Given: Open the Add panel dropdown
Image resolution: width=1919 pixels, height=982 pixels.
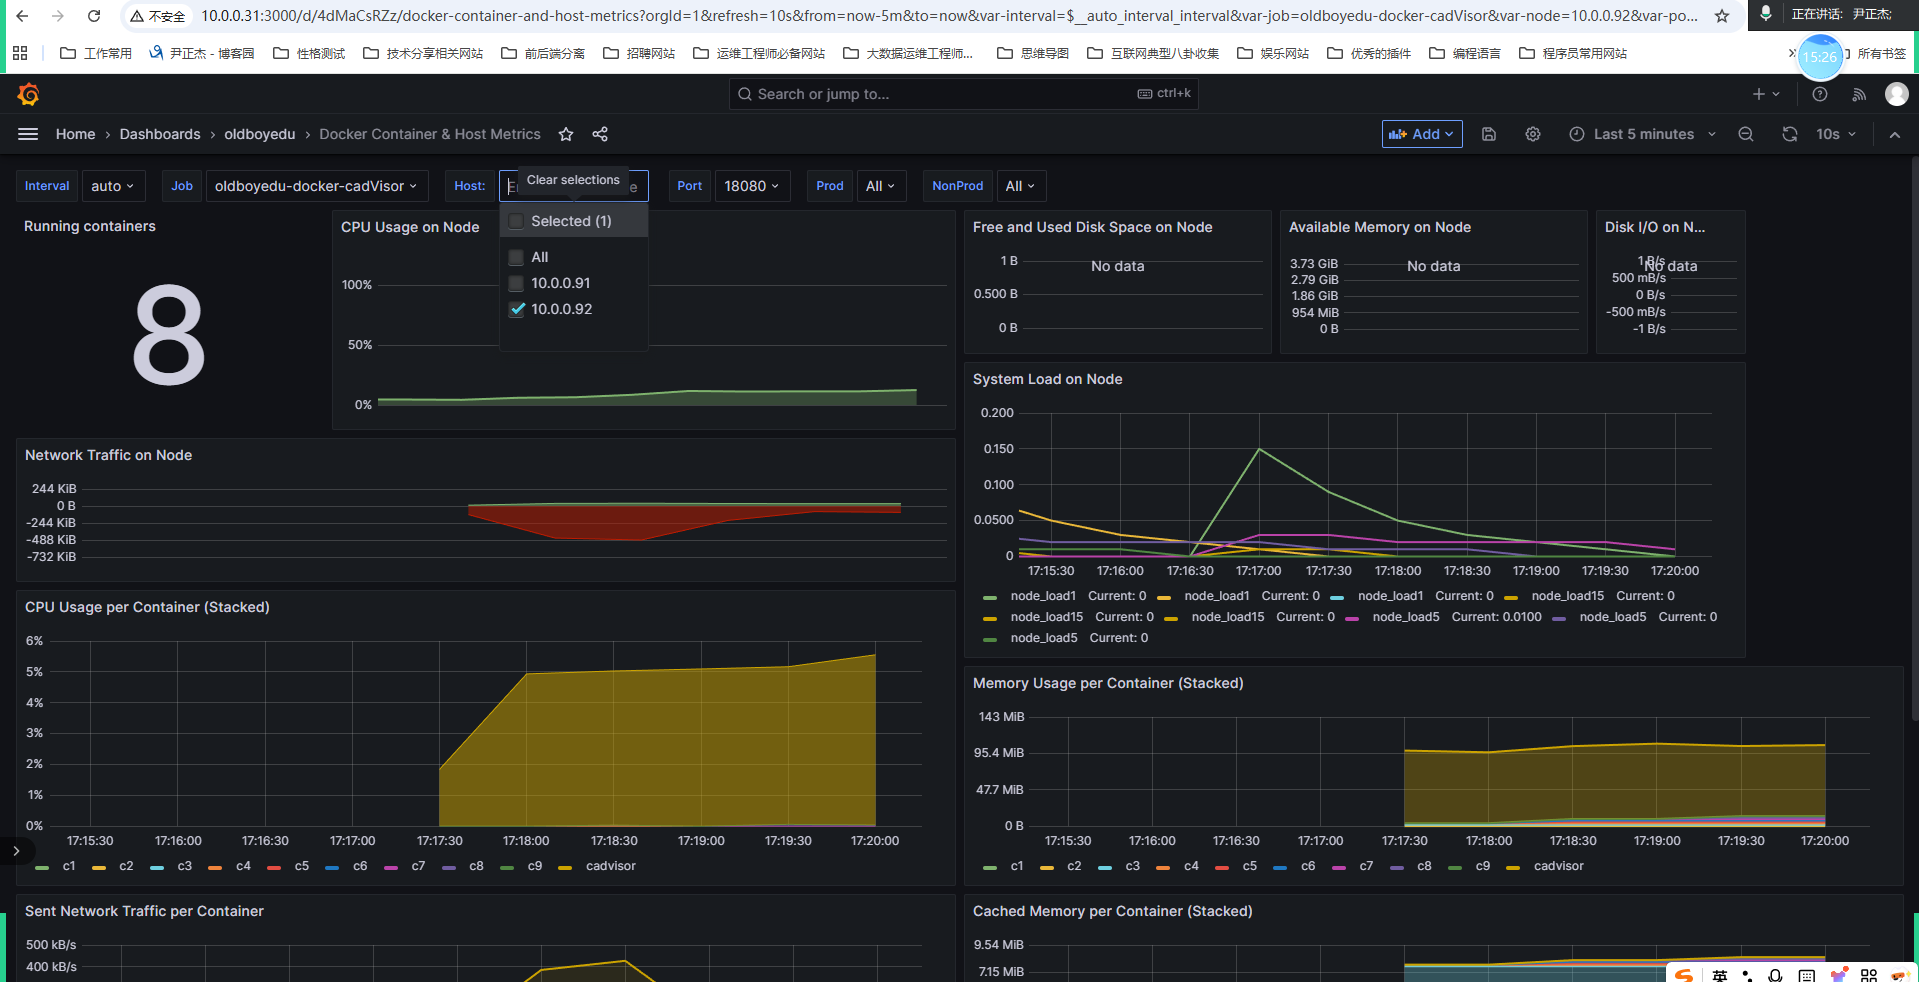Looking at the screenshot, I should tap(1422, 134).
